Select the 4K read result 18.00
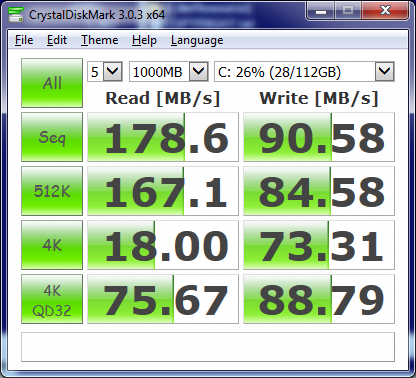The height and width of the screenshot is (378, 416). (163, 245)
